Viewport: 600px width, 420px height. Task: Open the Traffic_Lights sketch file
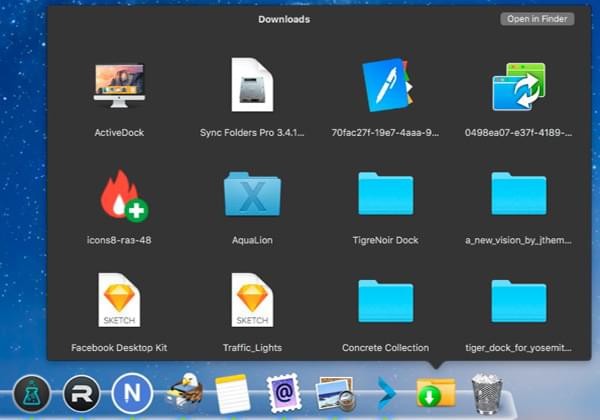pyautogui.click(x=252, y=301)
